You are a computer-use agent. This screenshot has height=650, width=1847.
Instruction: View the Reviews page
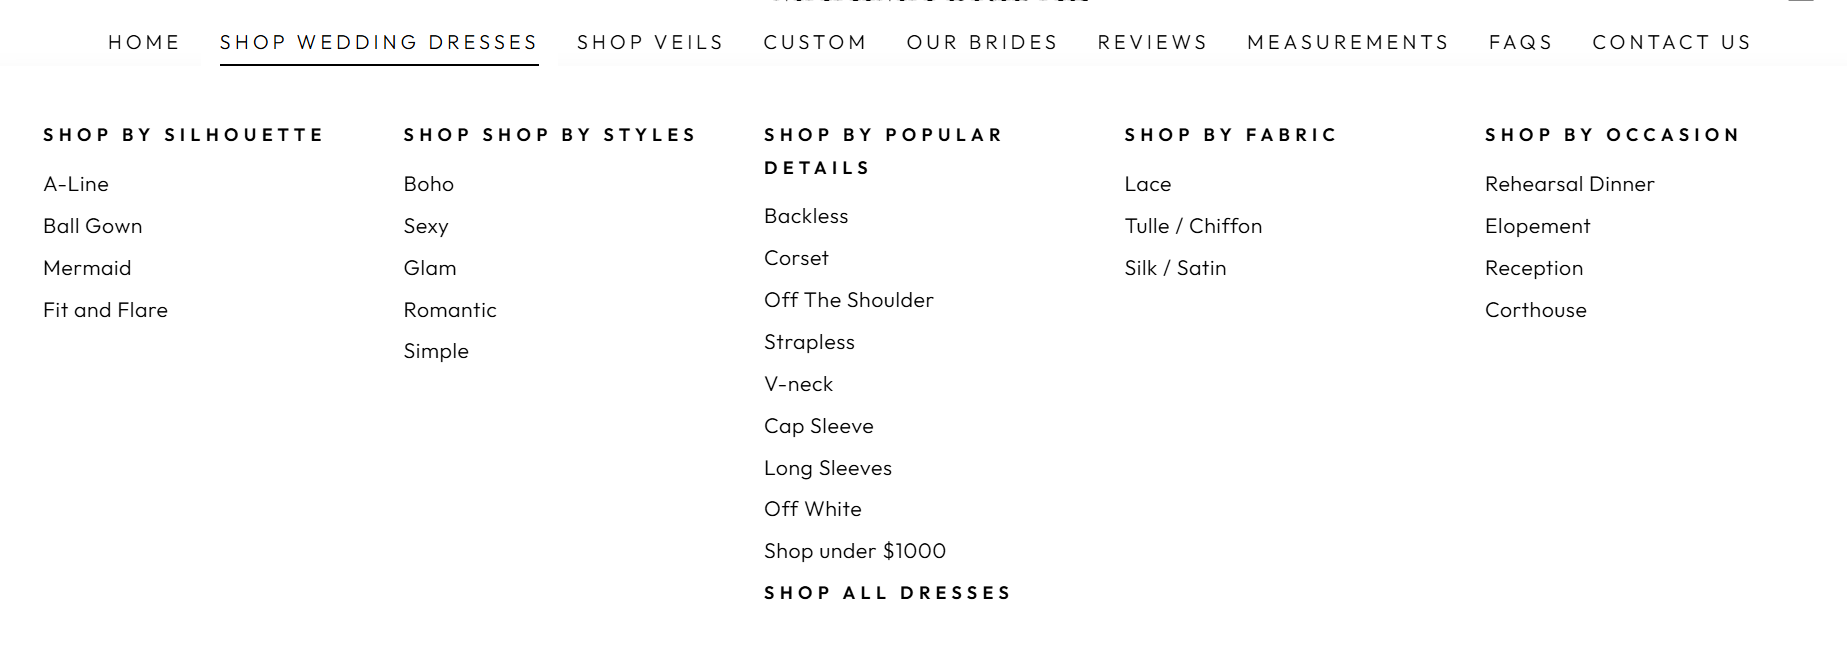(x=1152, y=42)
